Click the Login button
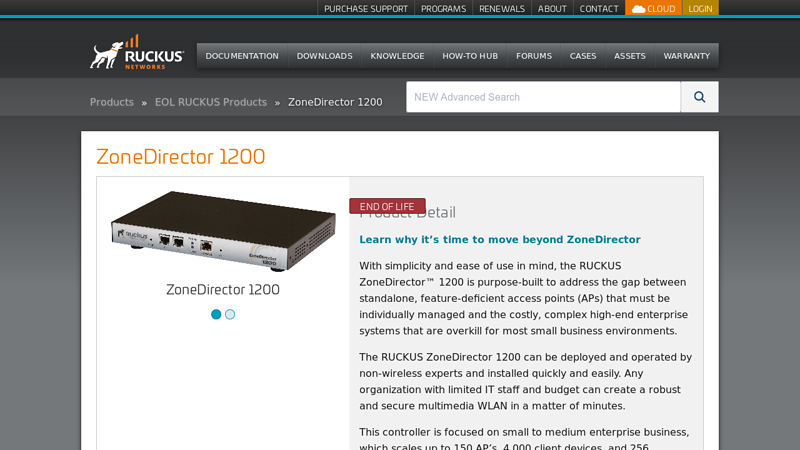 tap(701, 8)
